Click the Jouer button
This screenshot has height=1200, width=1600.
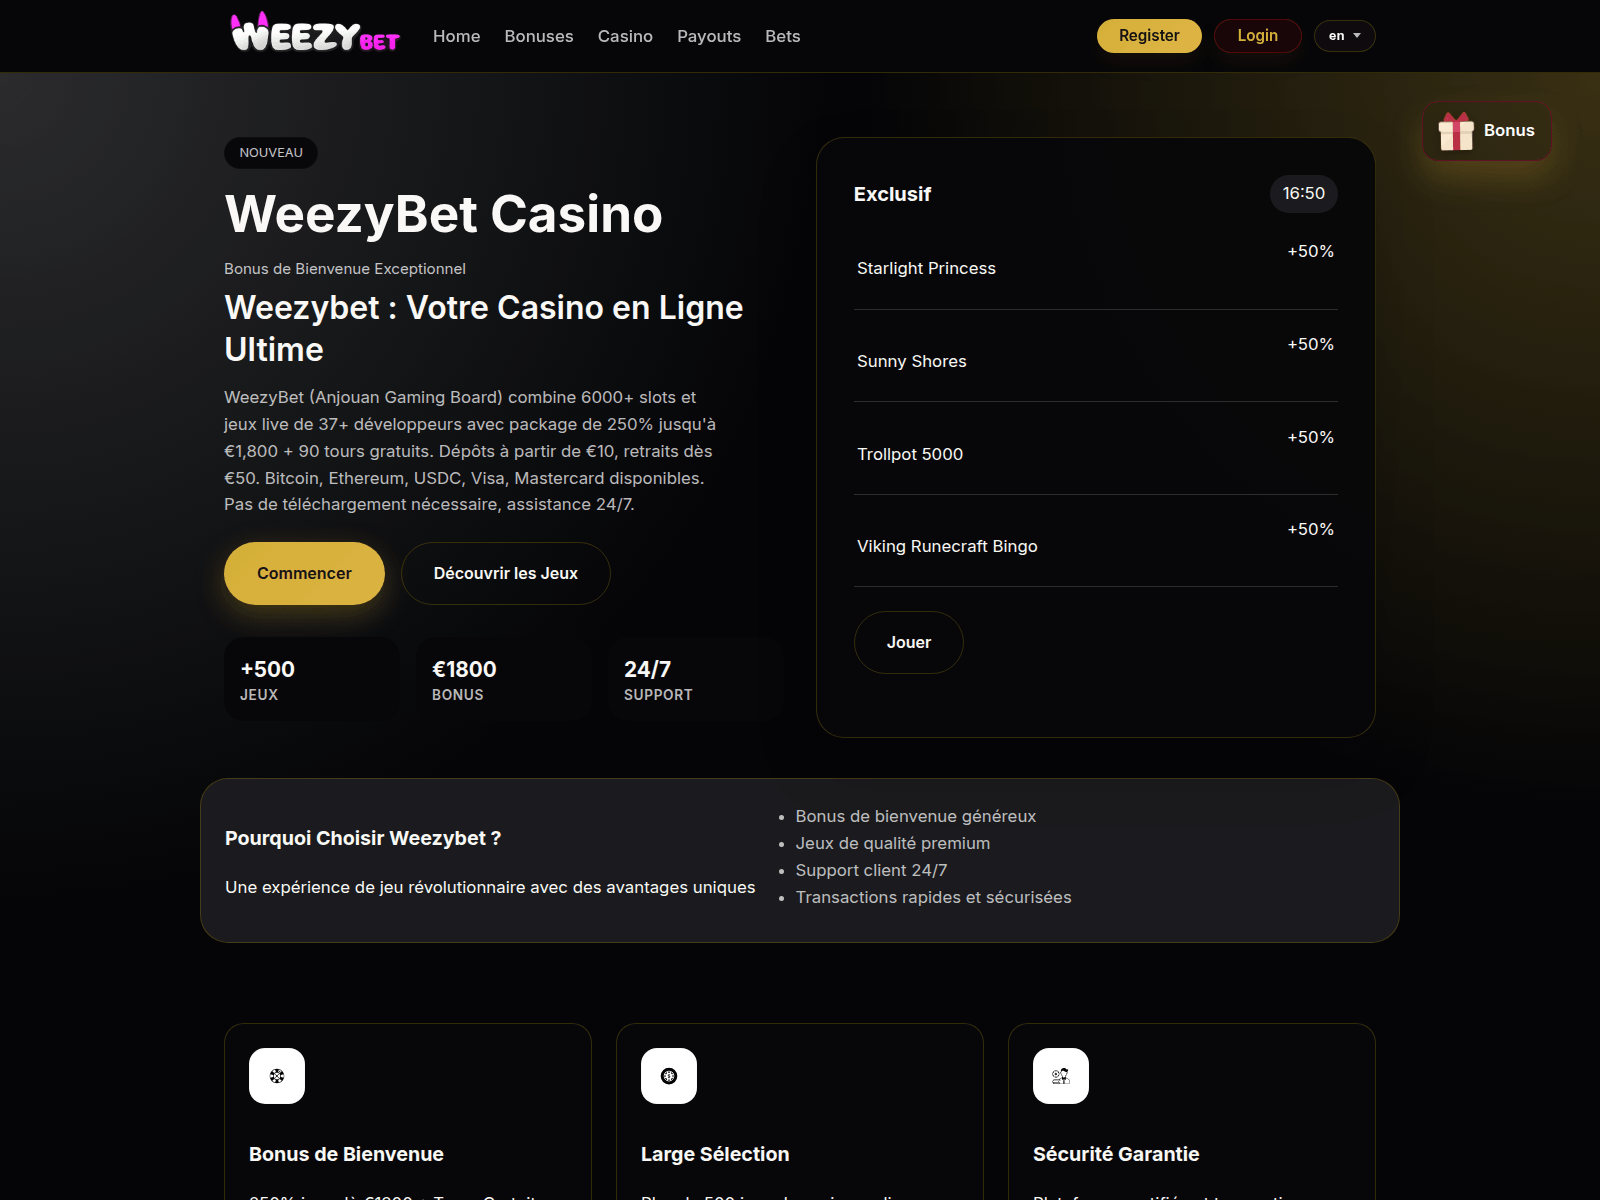click(x=909, y=642)
